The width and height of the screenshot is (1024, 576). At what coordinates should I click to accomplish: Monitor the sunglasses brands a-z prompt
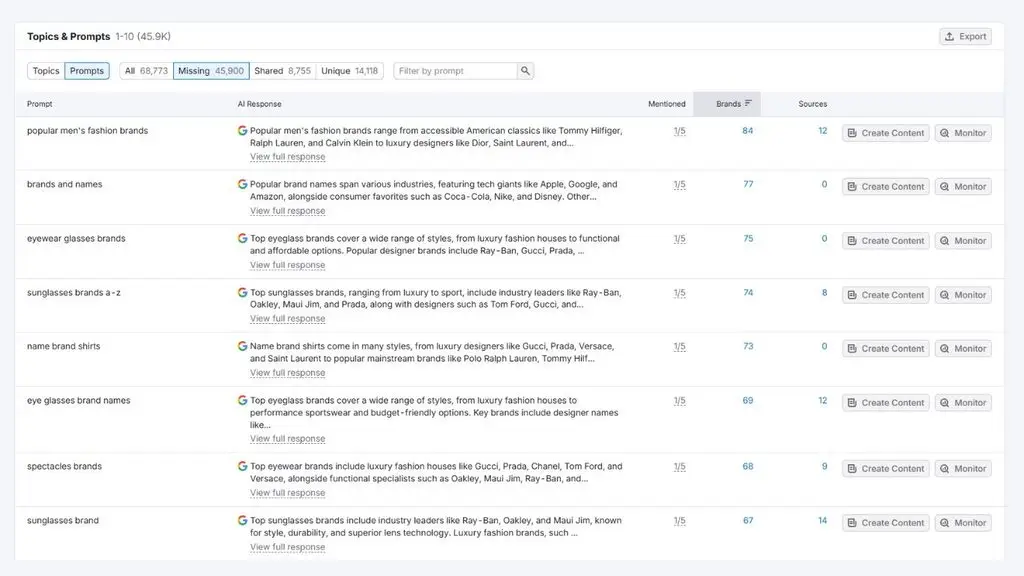pos(963,295)
